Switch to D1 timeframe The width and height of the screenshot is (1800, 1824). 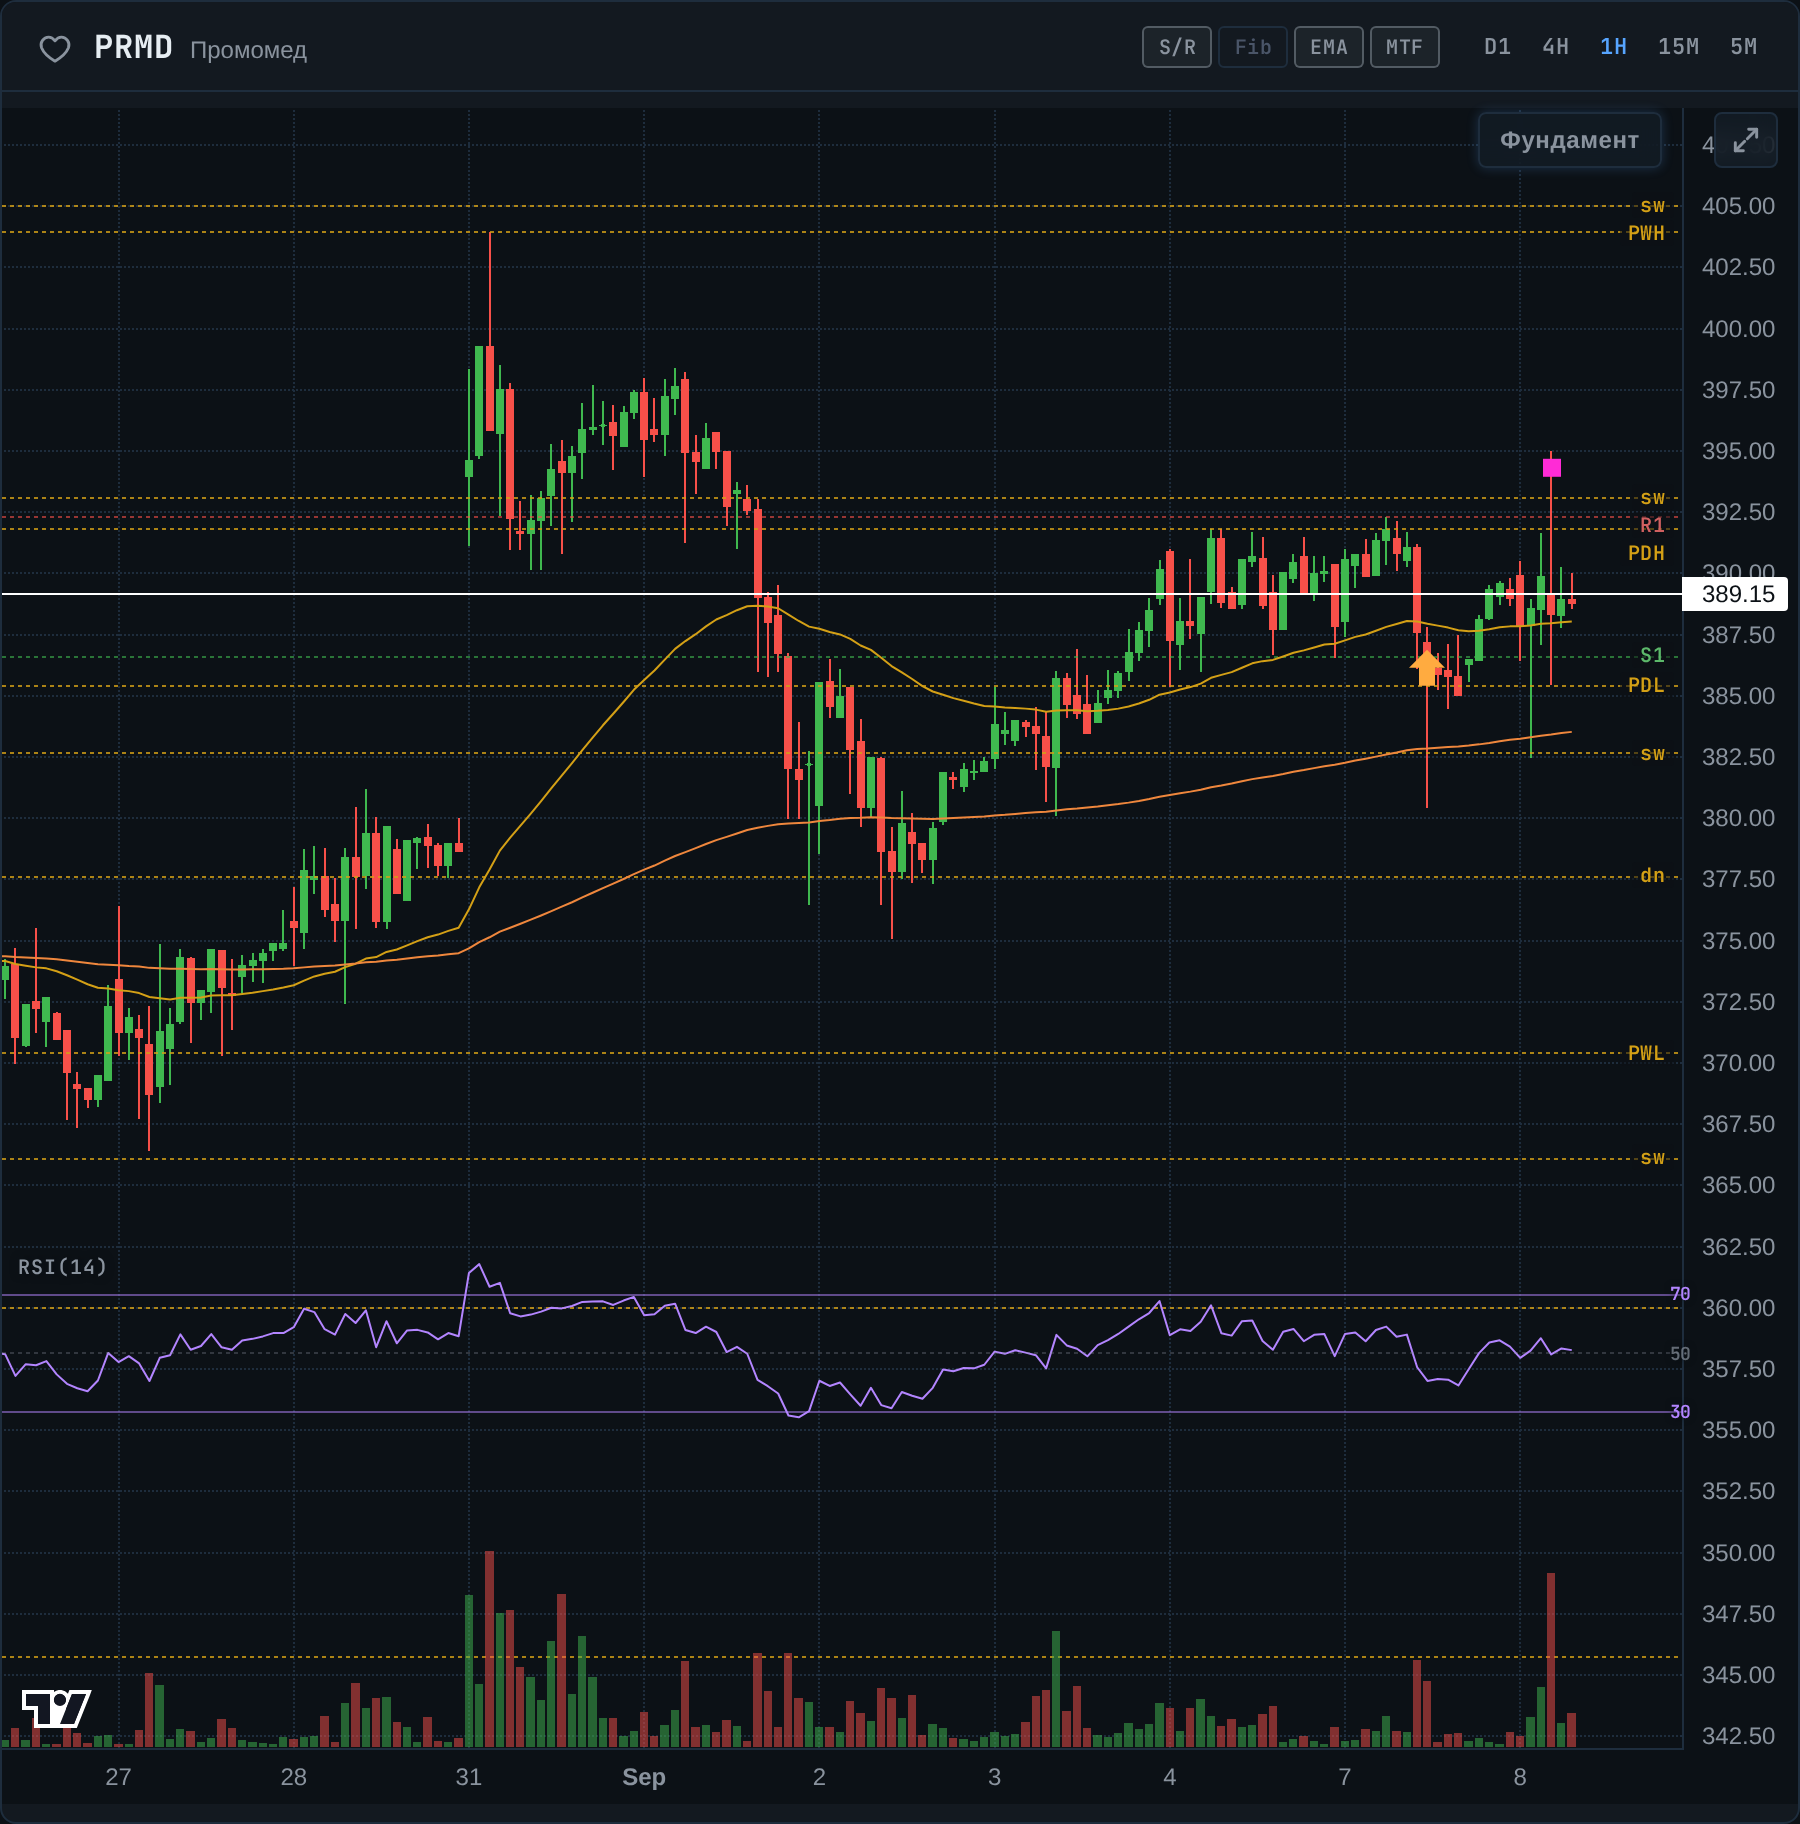click(x=1498, y=47)
